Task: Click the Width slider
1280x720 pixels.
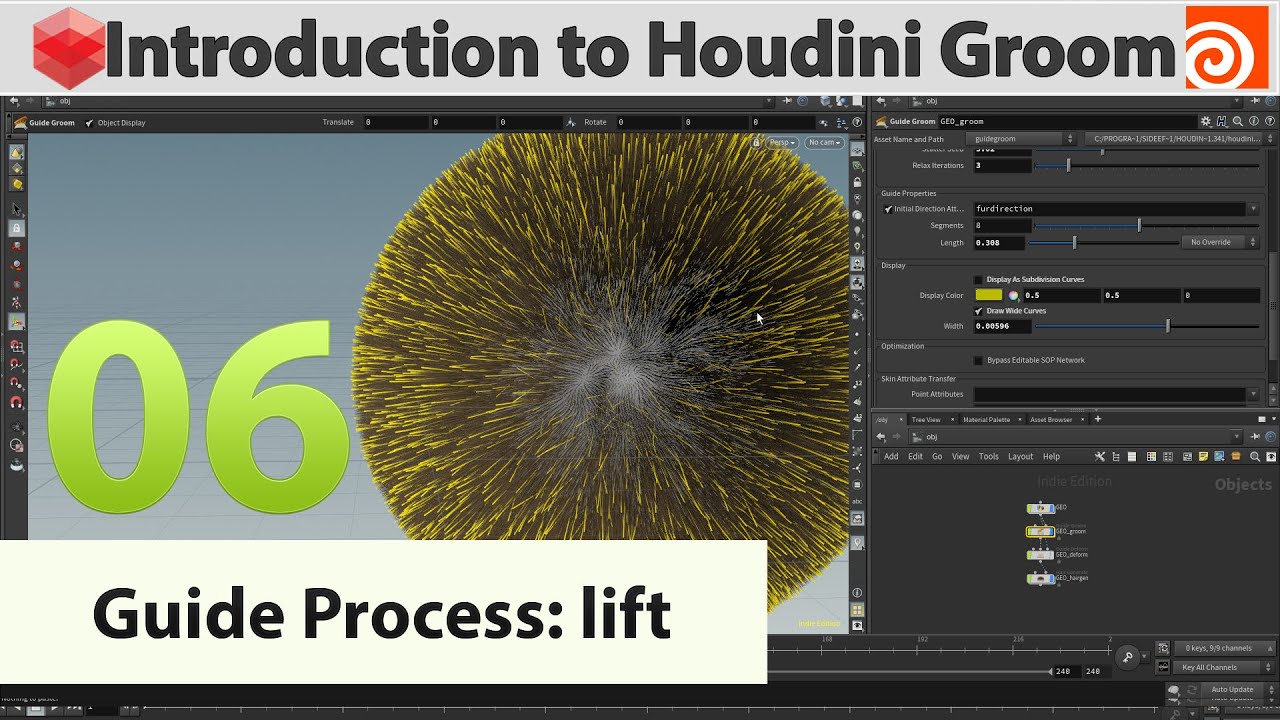Action: click(1146, 326)
